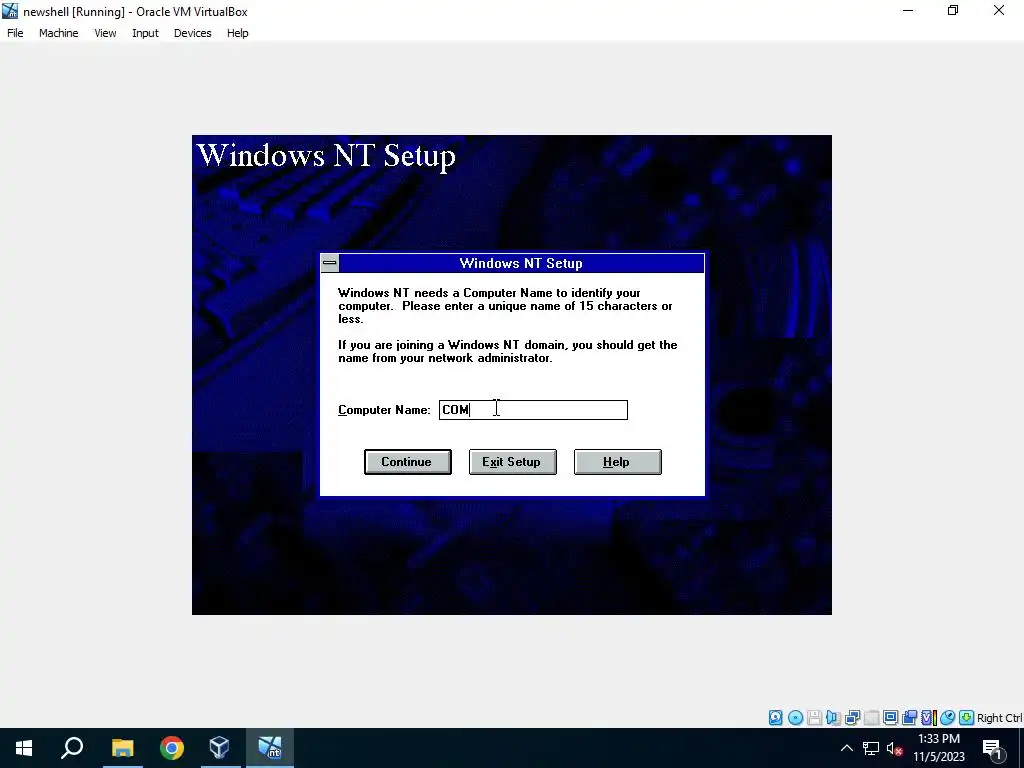Screen dimensions: 1024x768
Task: Click the VirtualBox hard disk activity icon
Action: pos(775,718)
